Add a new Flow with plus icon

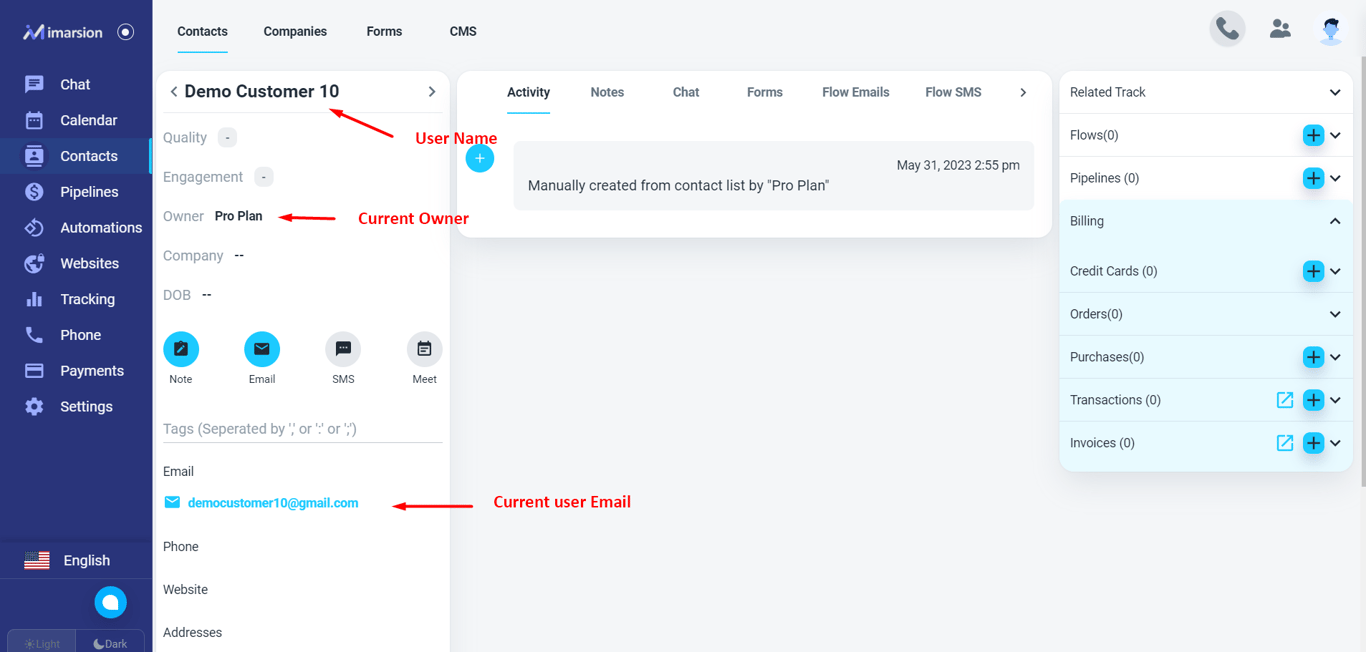click(x=1313, y=135)
